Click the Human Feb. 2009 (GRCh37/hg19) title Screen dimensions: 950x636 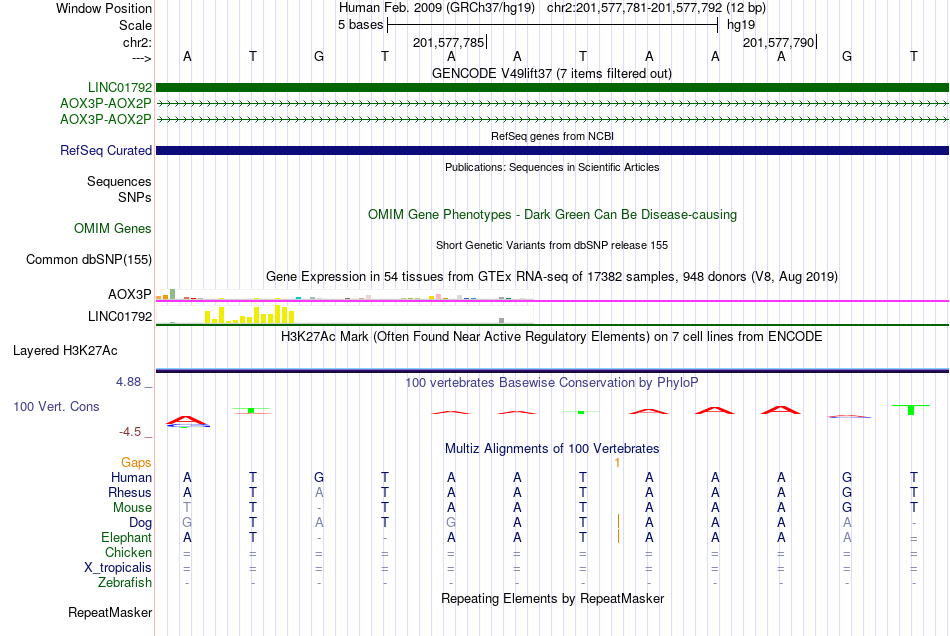pos(437,8)
